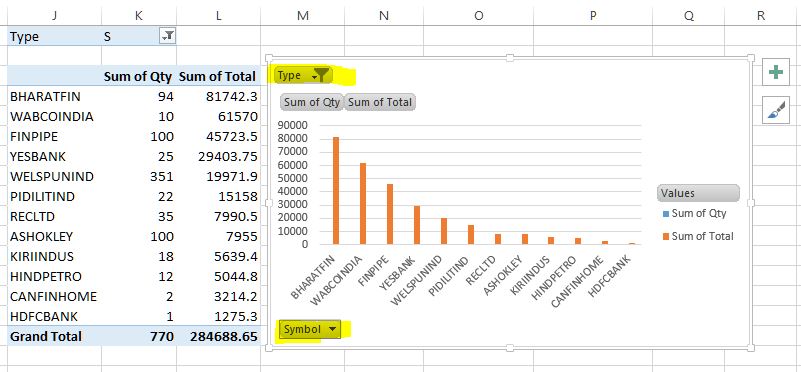Image resolution: width=801 pixels, height=372 pixels.
Task: Click the Sum of Total field button in chart
Action: pos(380,102)
